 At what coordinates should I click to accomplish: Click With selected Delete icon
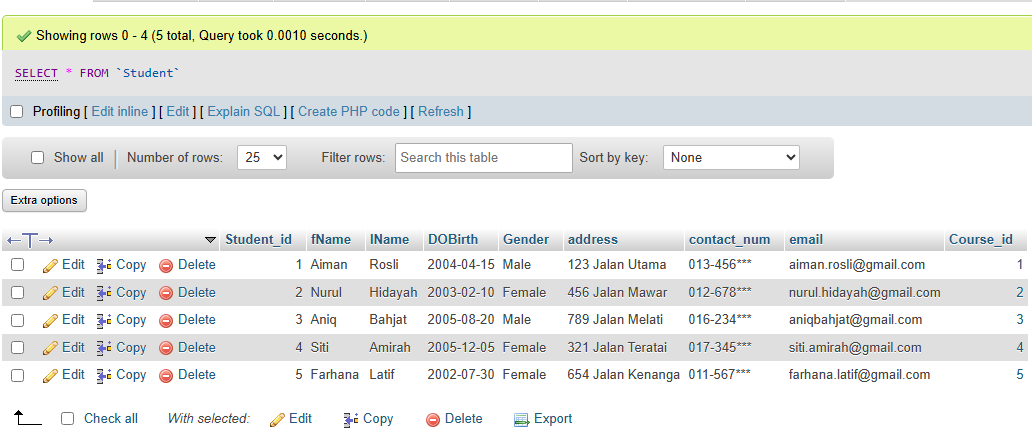pyautogui.click(x=432, y=419)
